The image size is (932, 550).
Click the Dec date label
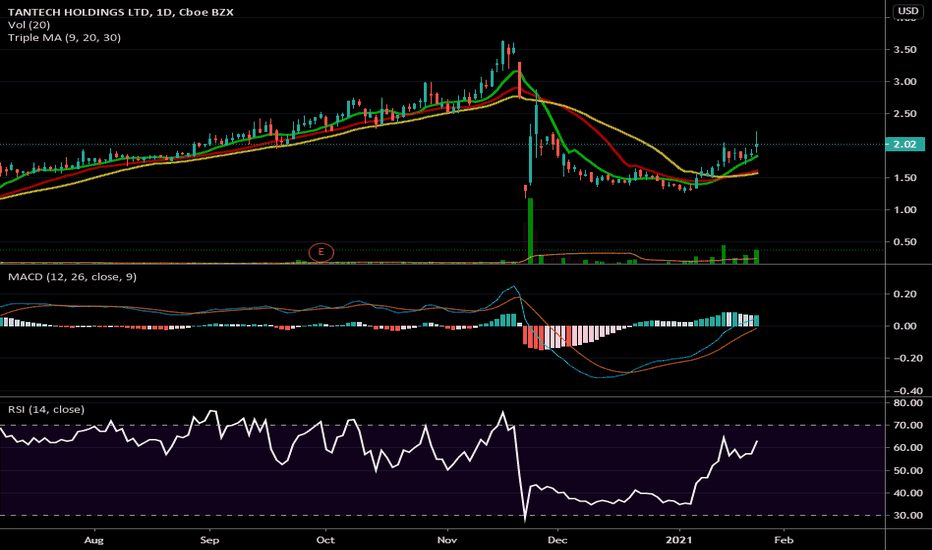tap(558, 540)
